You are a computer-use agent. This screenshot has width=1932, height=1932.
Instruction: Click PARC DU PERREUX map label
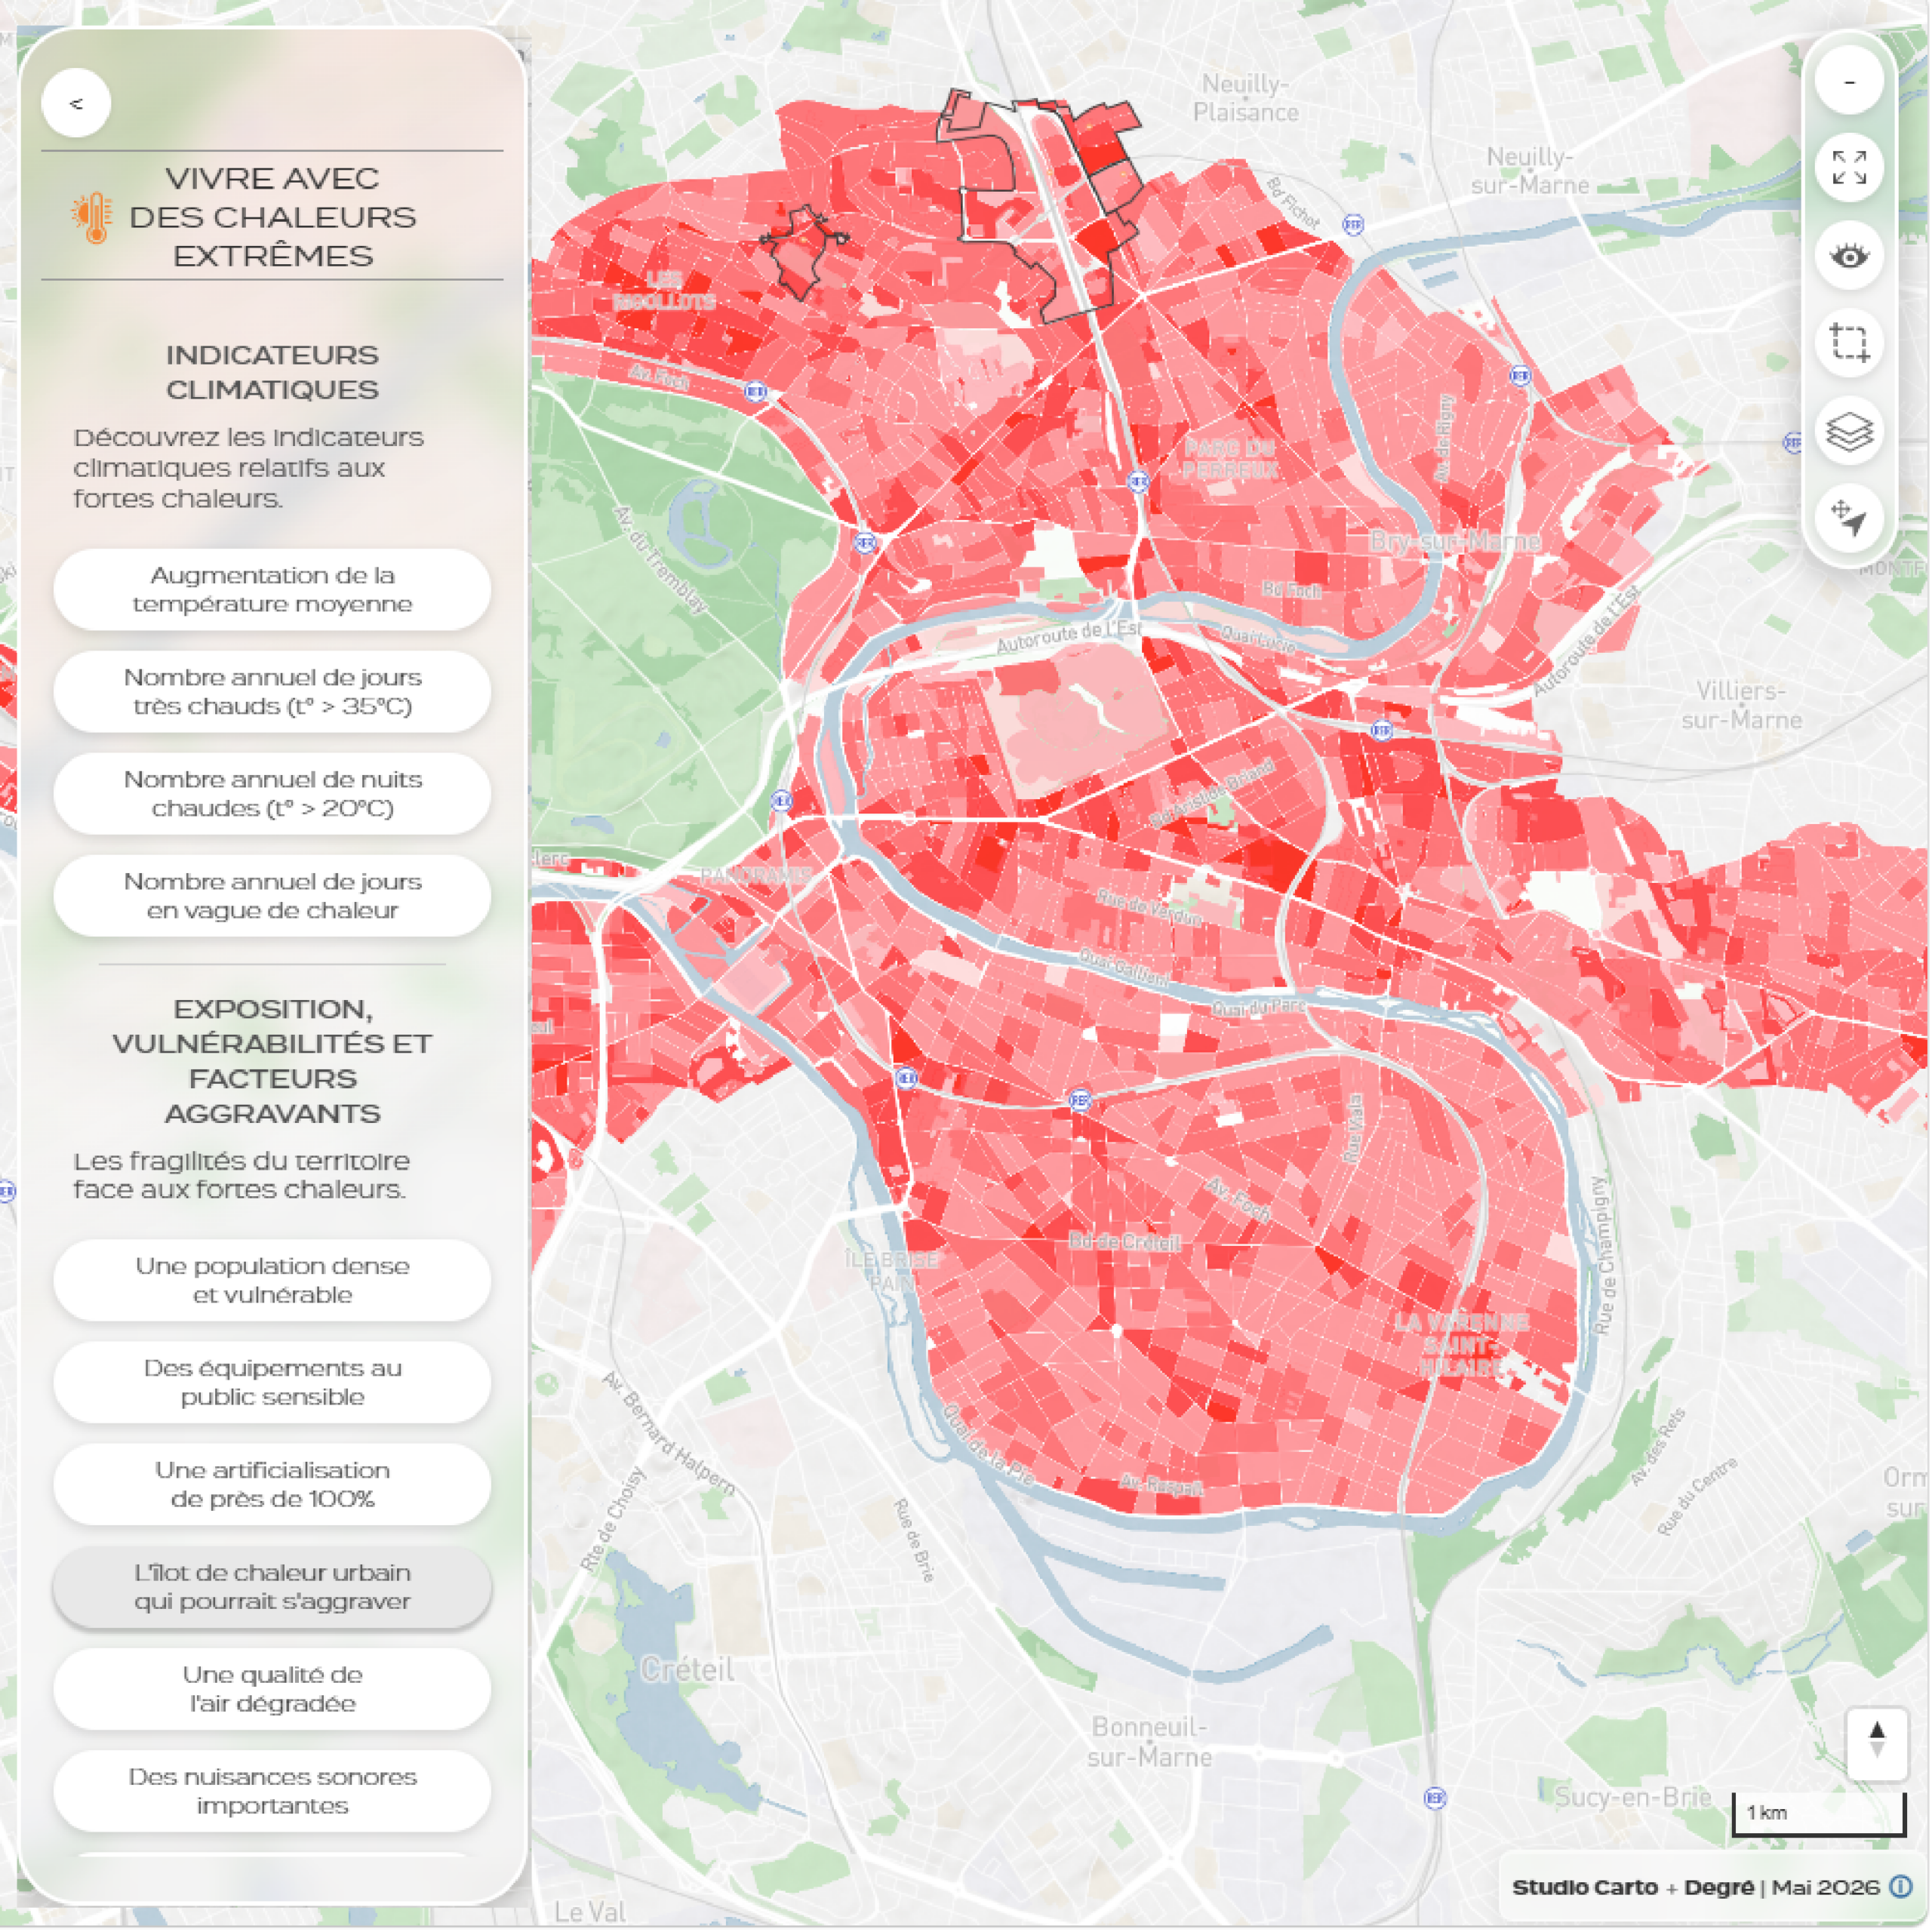1230,459
